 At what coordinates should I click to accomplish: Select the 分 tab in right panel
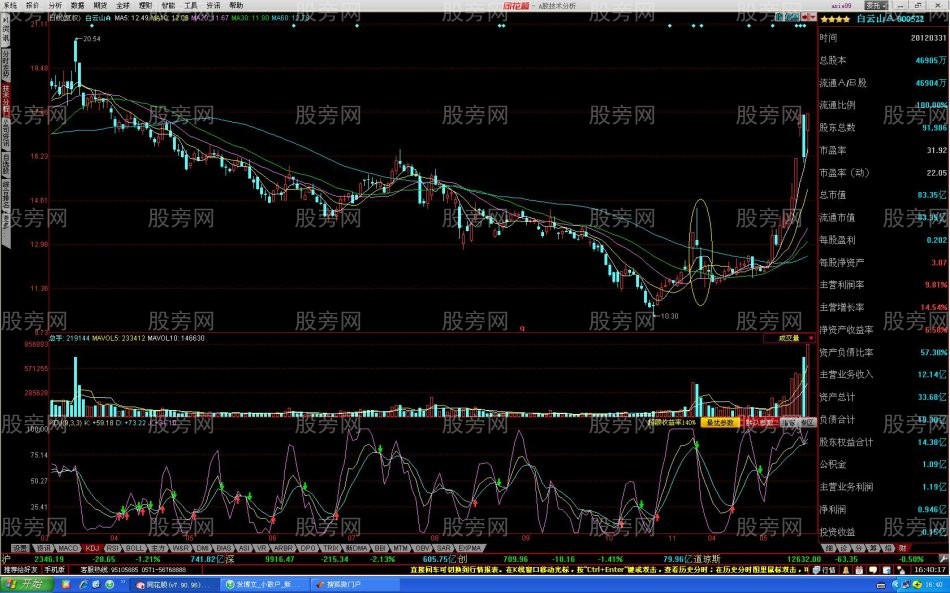[859, 548]
